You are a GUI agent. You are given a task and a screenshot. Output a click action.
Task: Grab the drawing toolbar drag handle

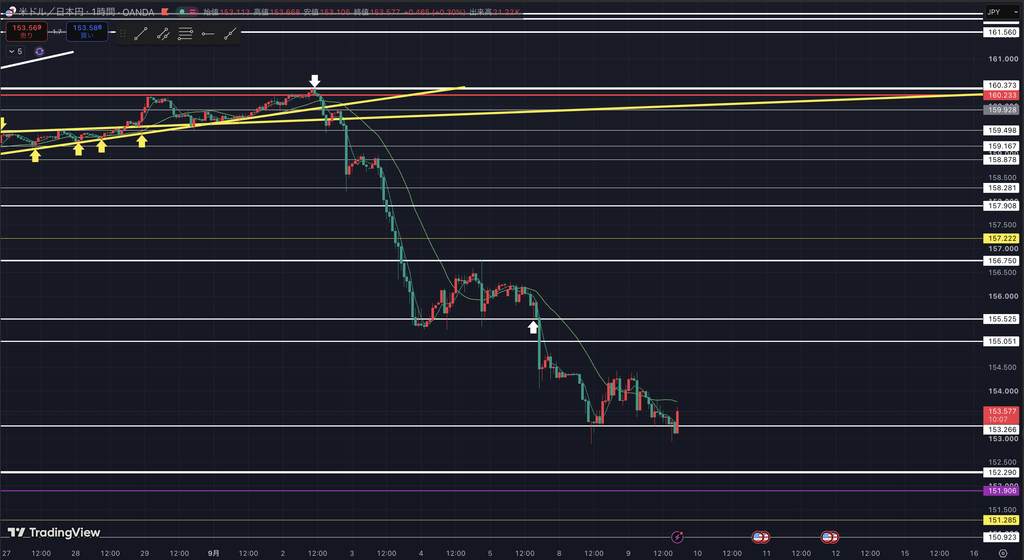pos(123,34)
